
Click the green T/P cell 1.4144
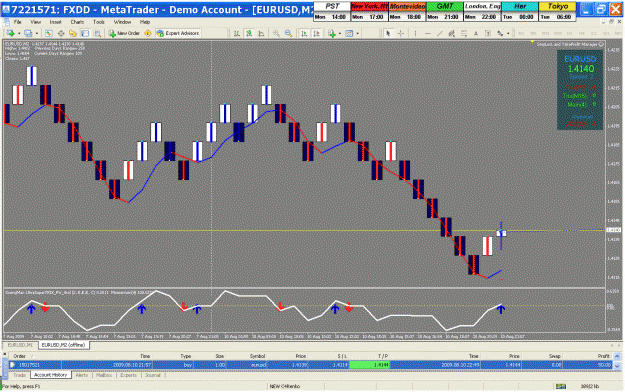coord(369,365)
